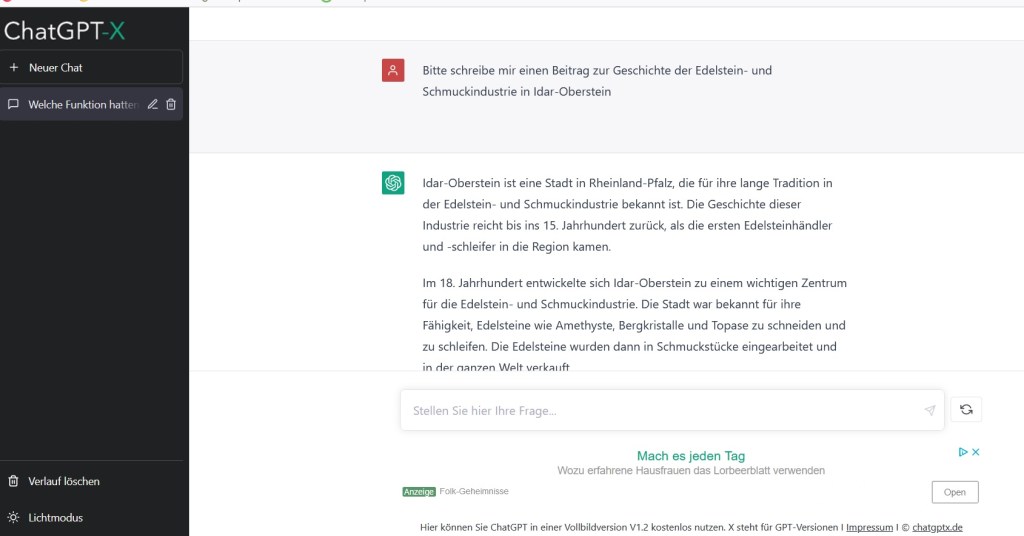Image resolution: width=1024 pixels, height=536 pixels.
Task: Open the 'Welche Funktion hatten' chat
Action: 80,104
